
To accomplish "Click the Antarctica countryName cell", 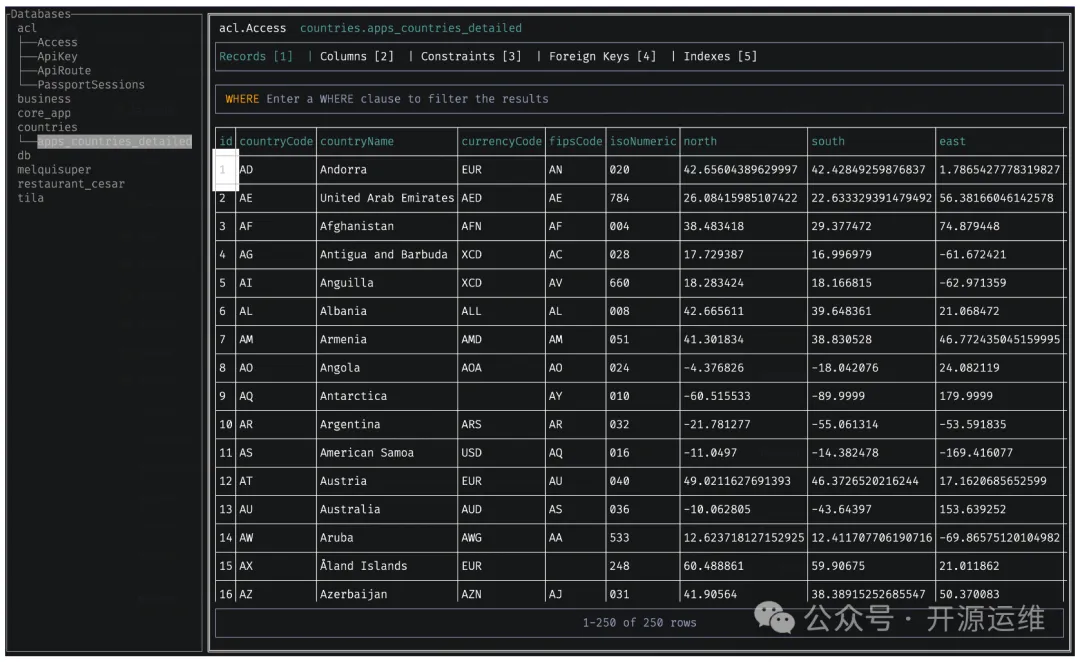I will click(353, 396).
